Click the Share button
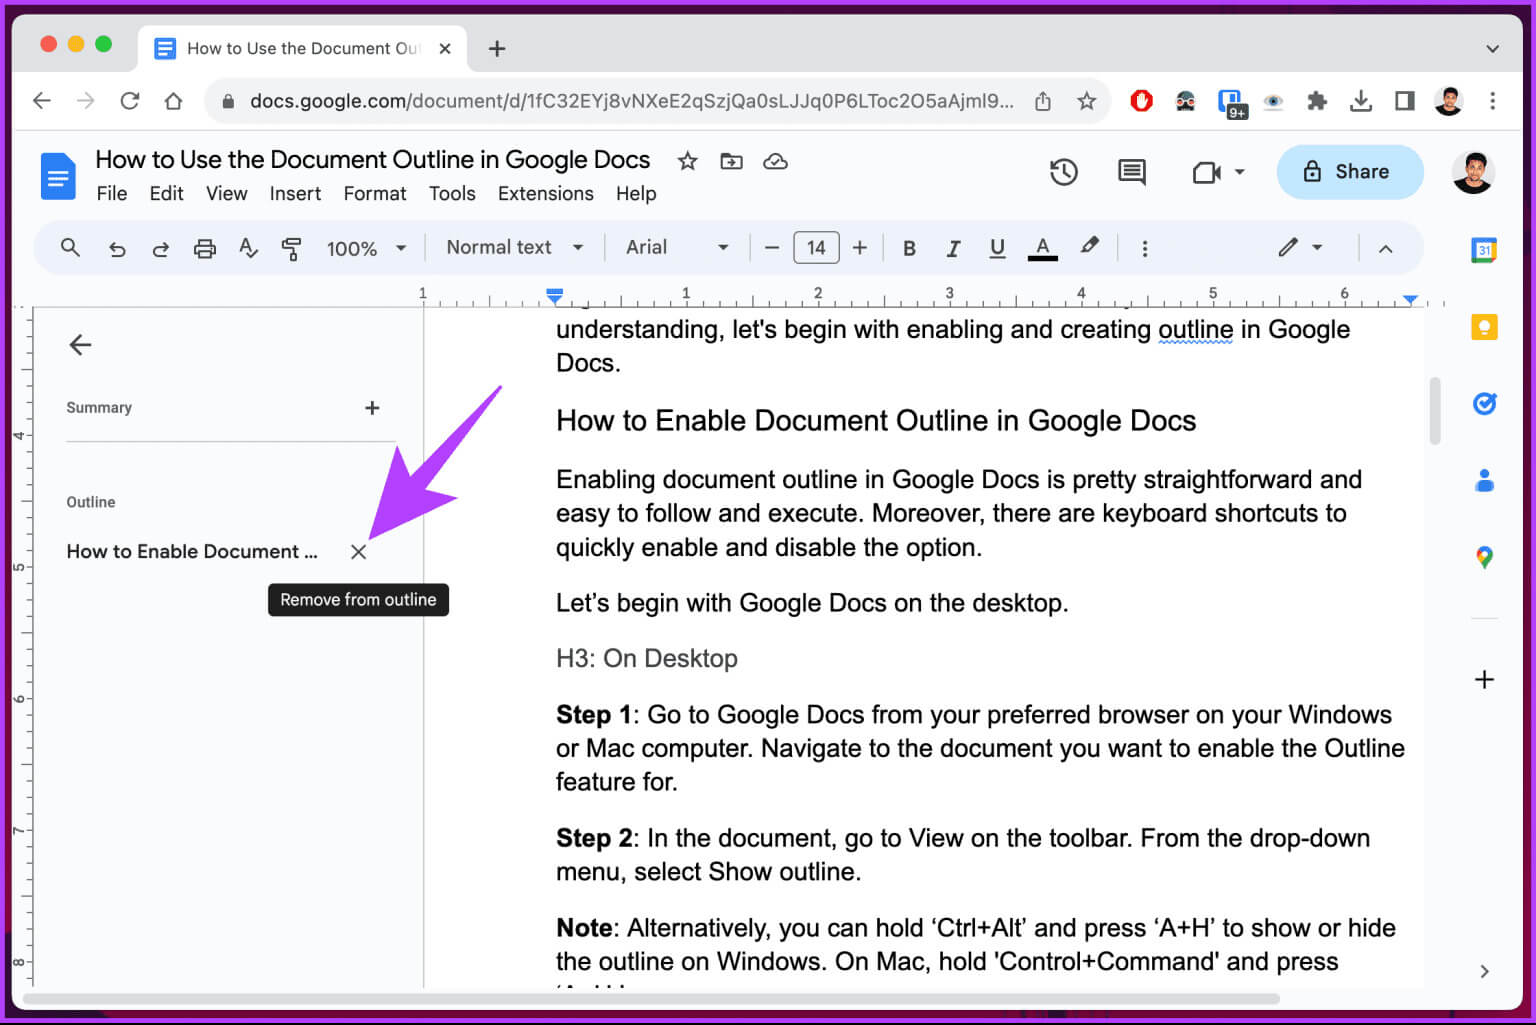 coord(1349,172)
